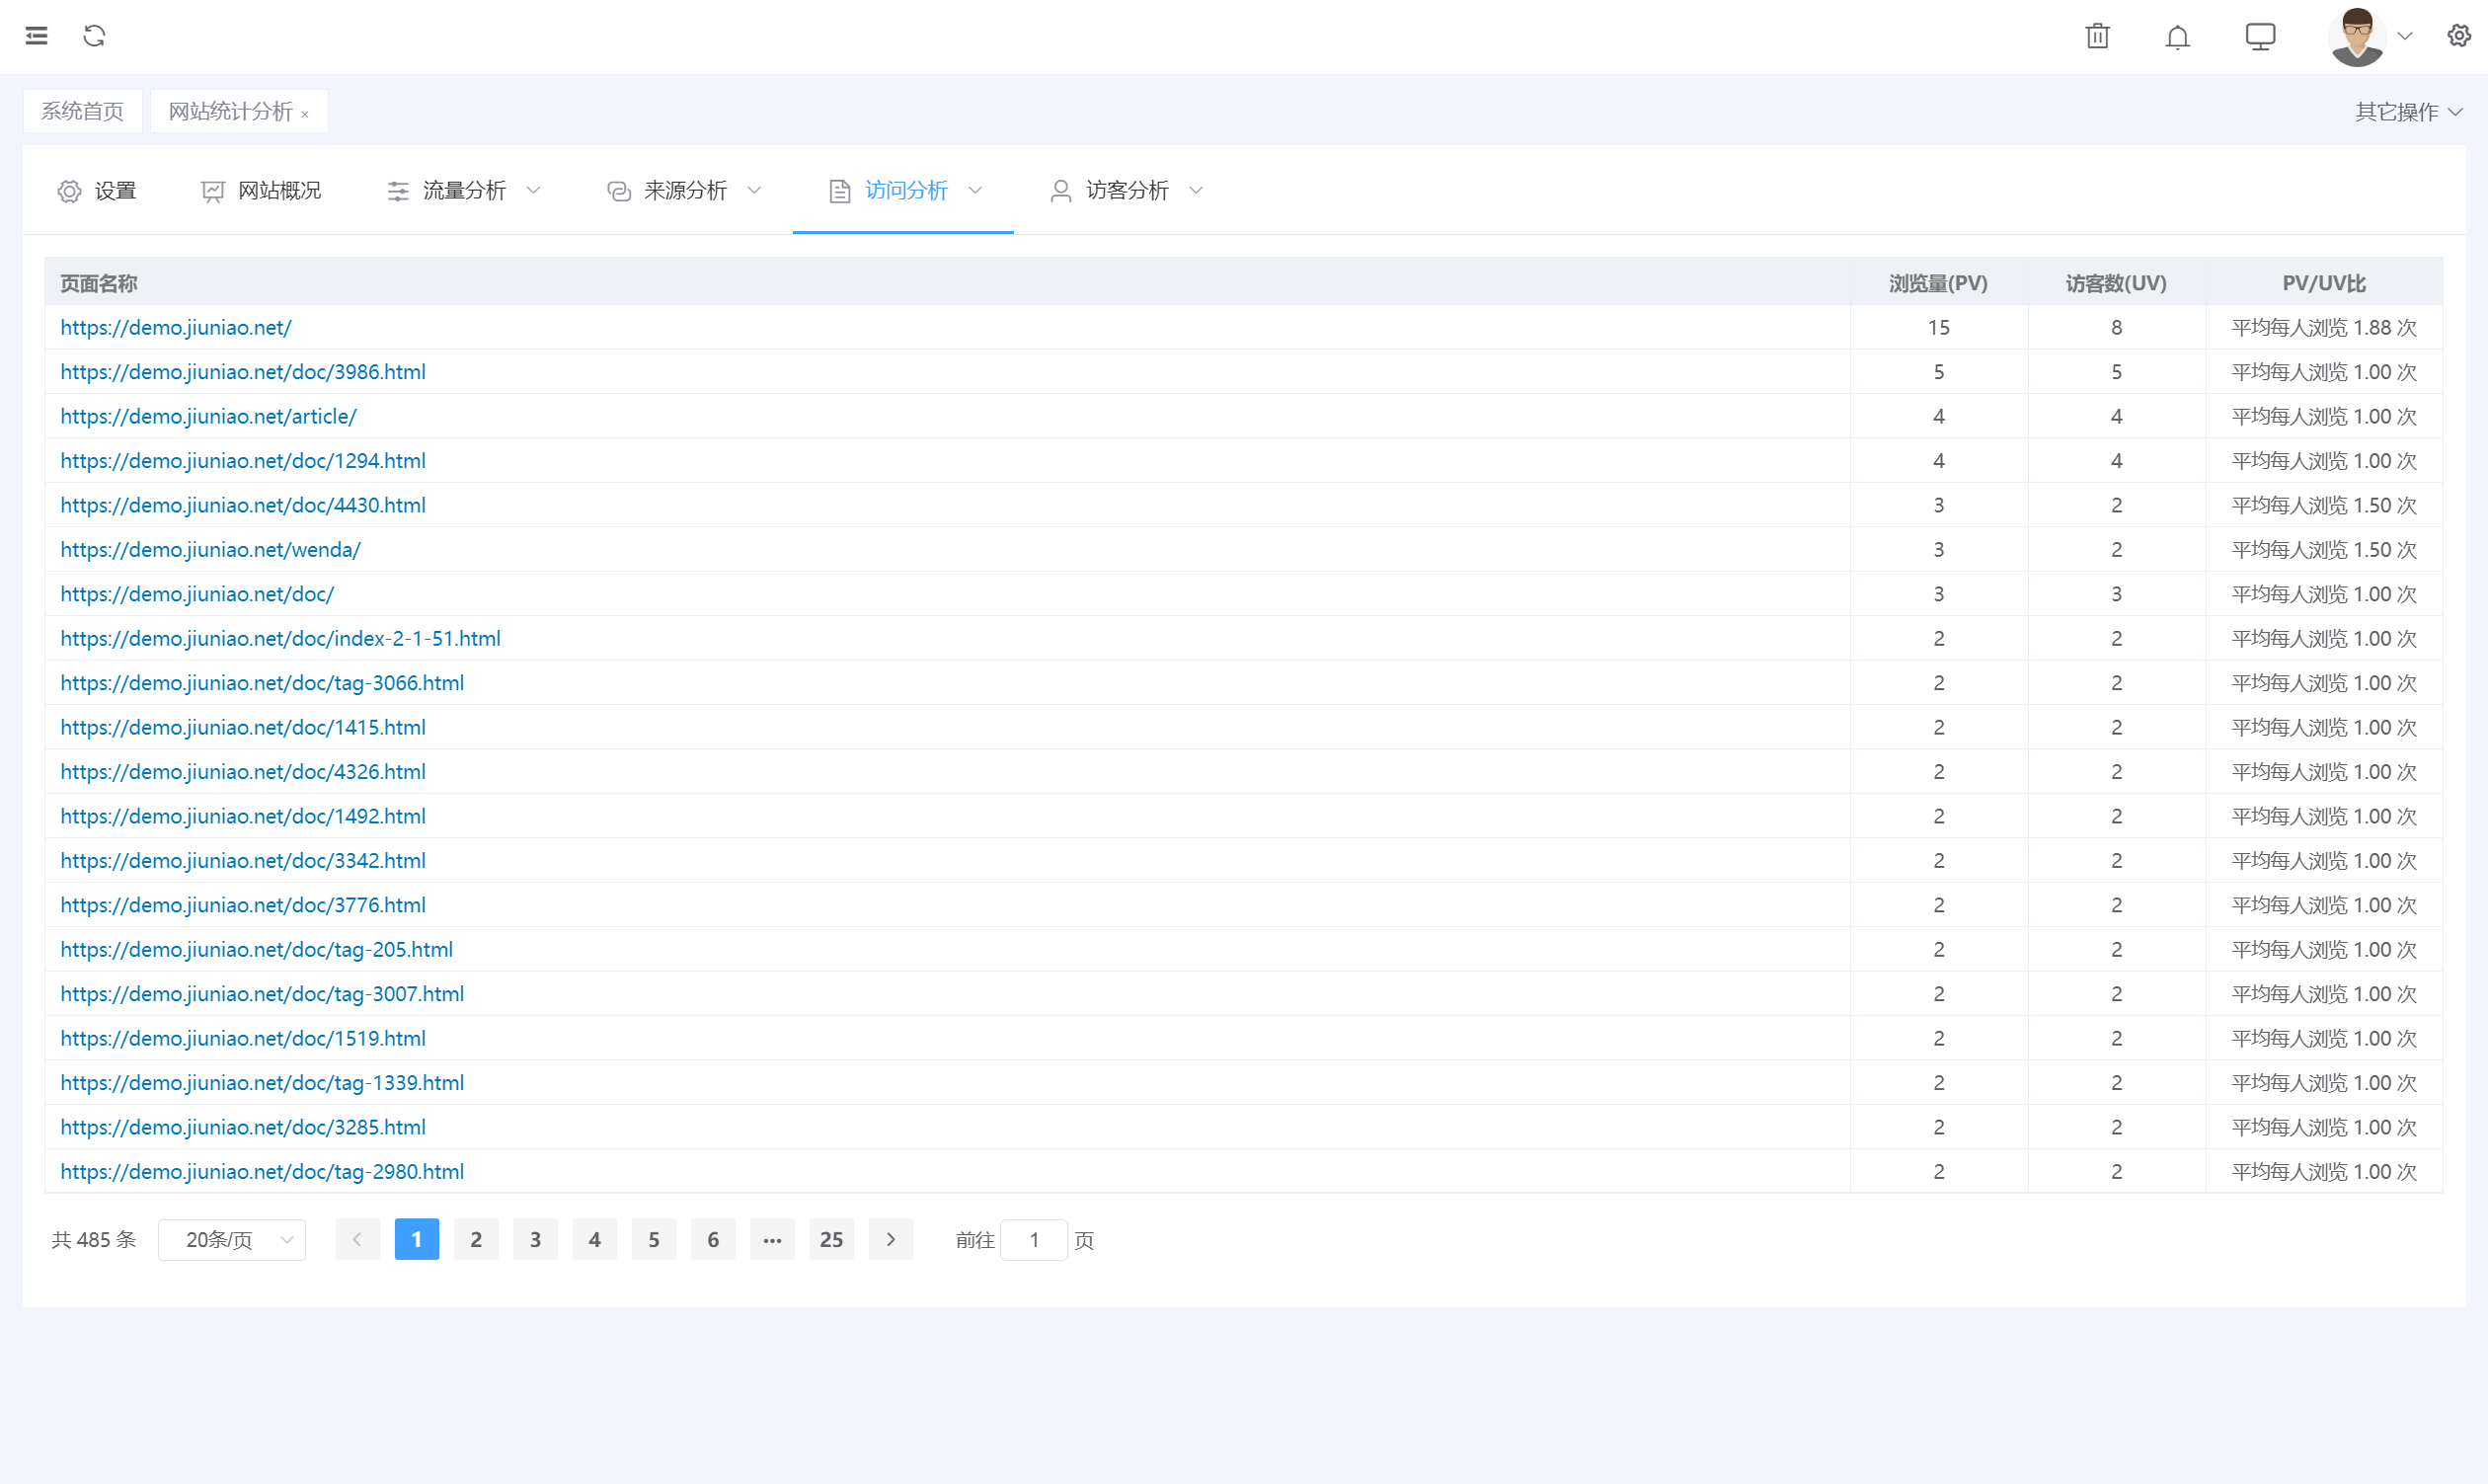This screenshot has width=2488, height=1484.
Task: Click the document icon beside 访问分析
Action: tap(840, 191)
